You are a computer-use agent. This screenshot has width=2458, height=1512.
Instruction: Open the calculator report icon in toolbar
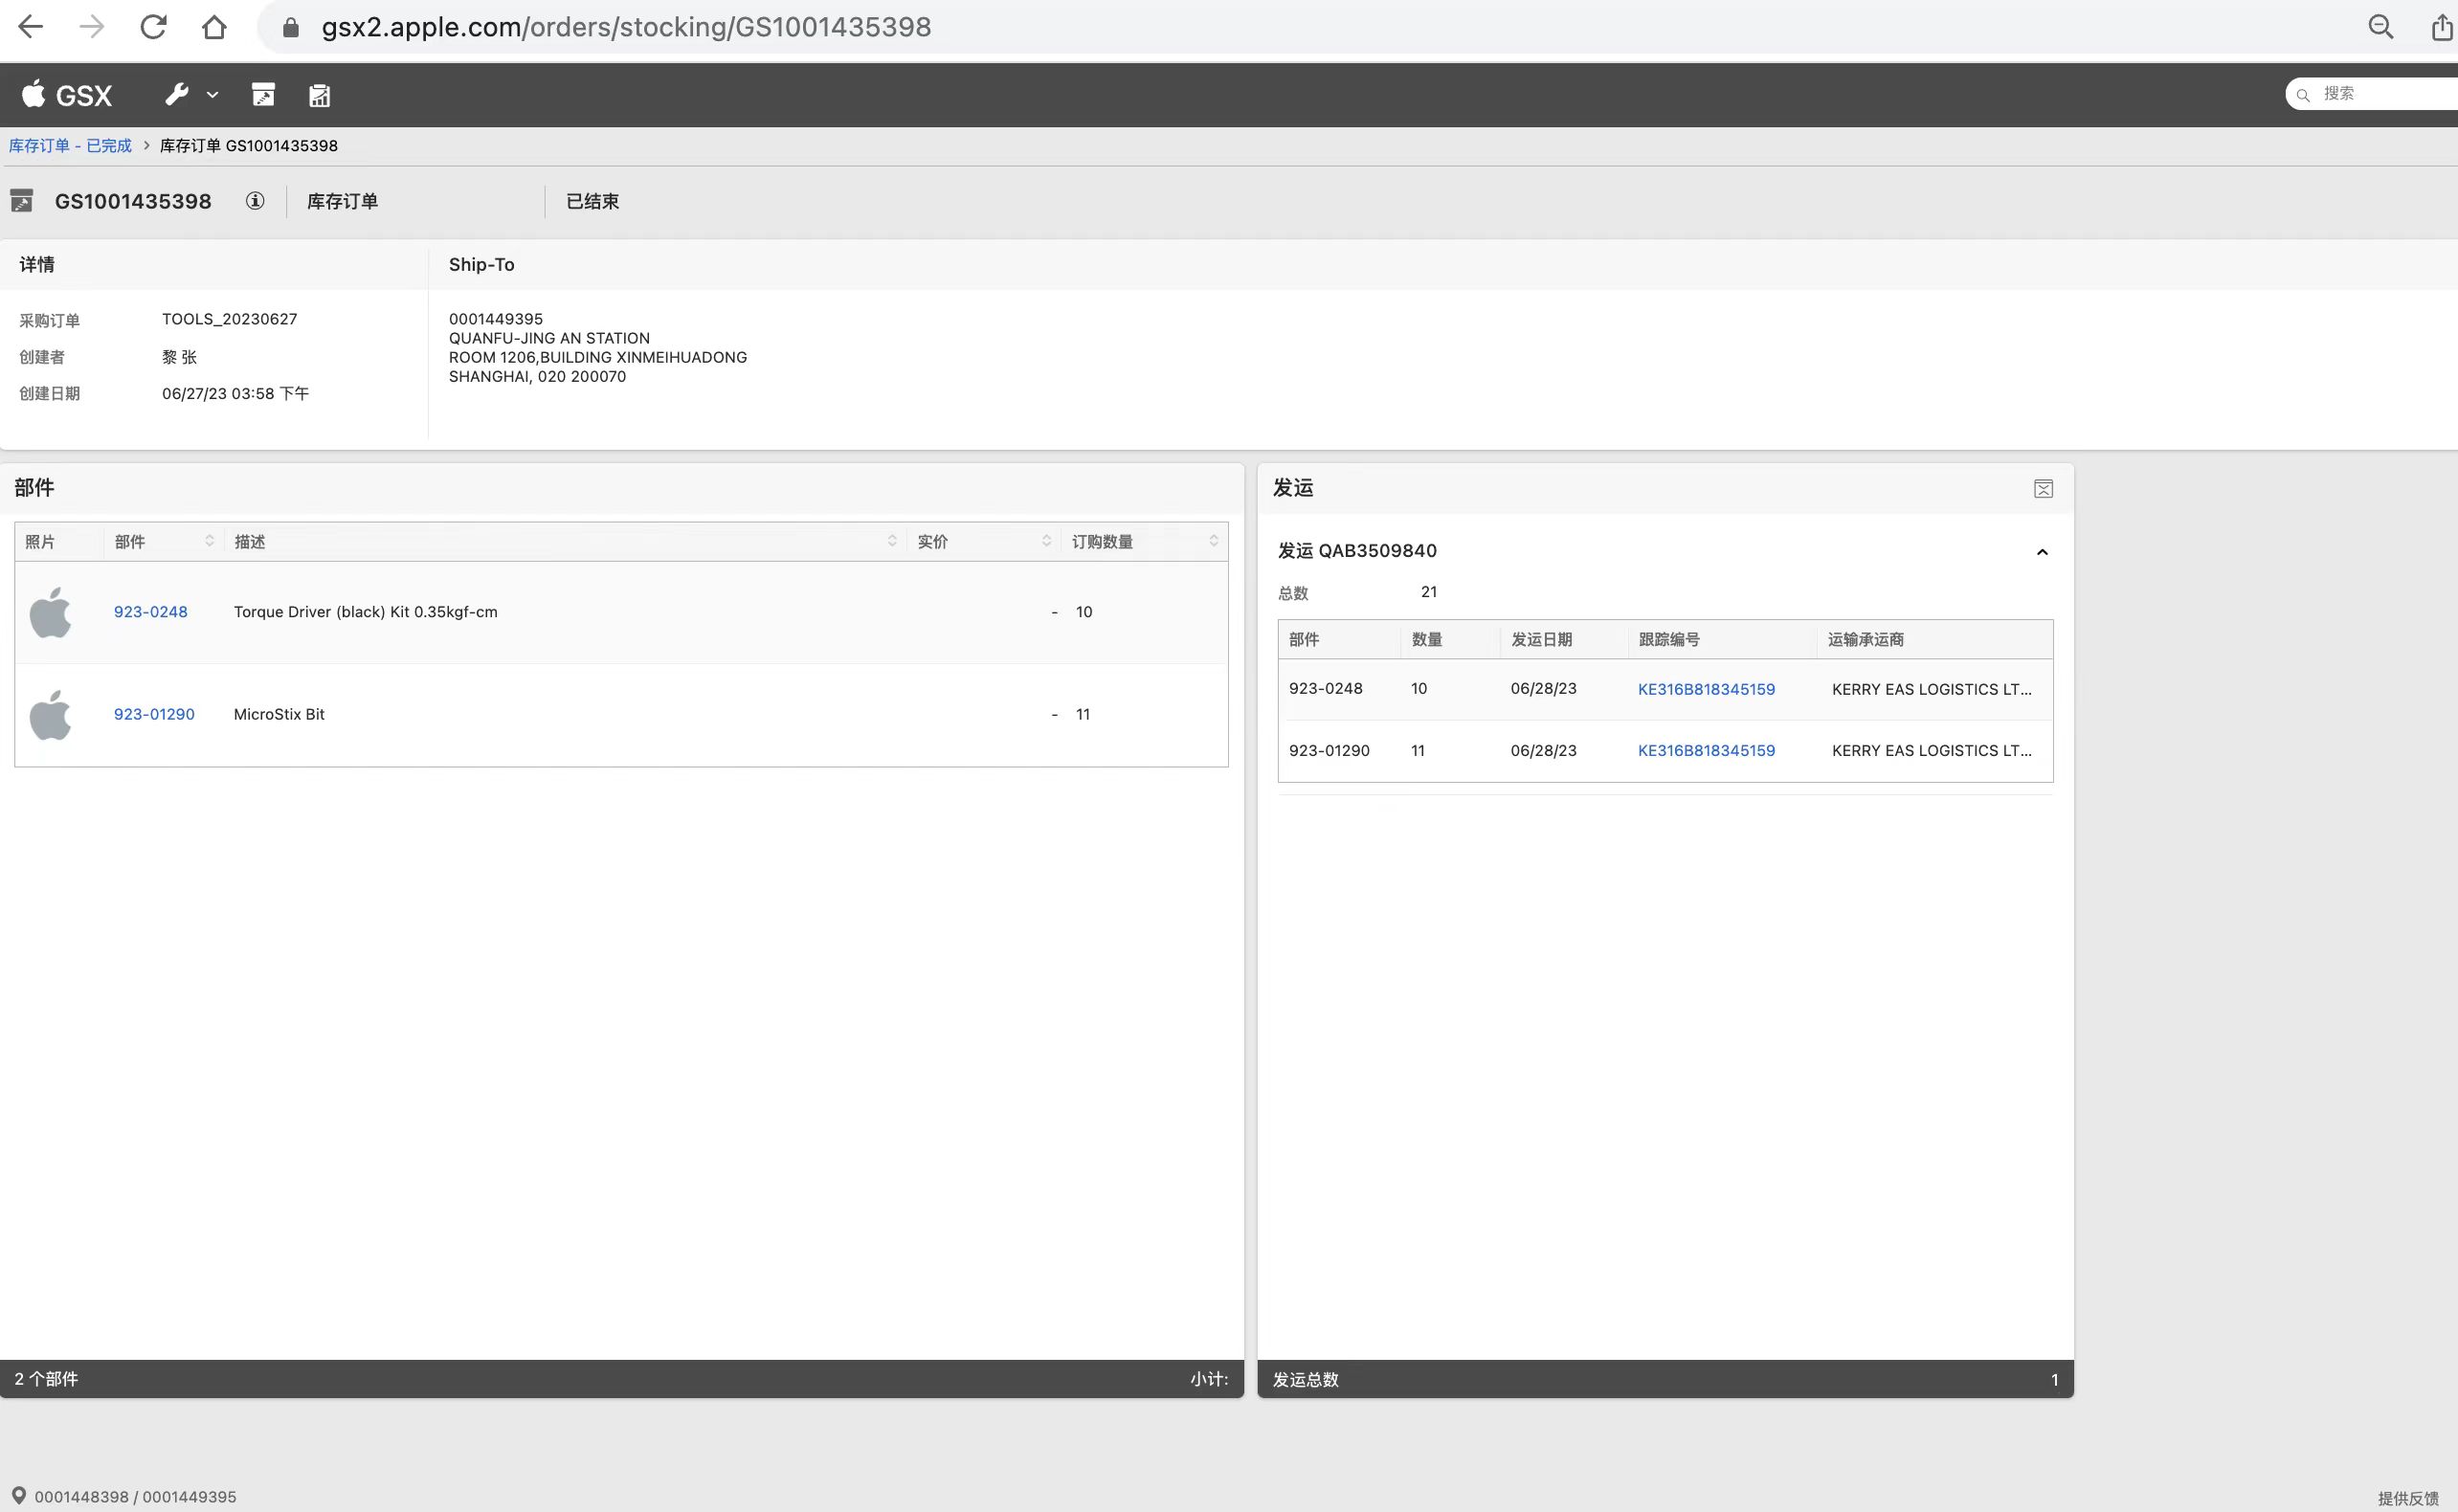point(319,95)
